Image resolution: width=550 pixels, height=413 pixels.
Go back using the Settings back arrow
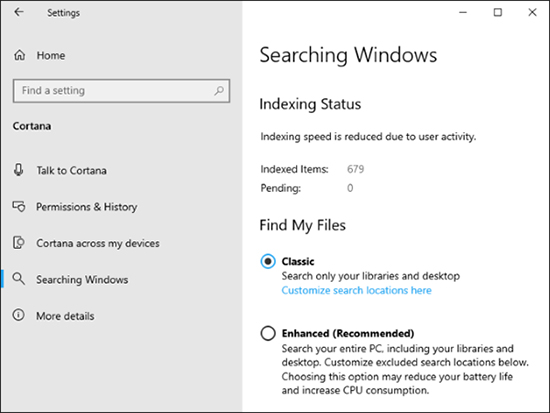click(x=19, y=12)
